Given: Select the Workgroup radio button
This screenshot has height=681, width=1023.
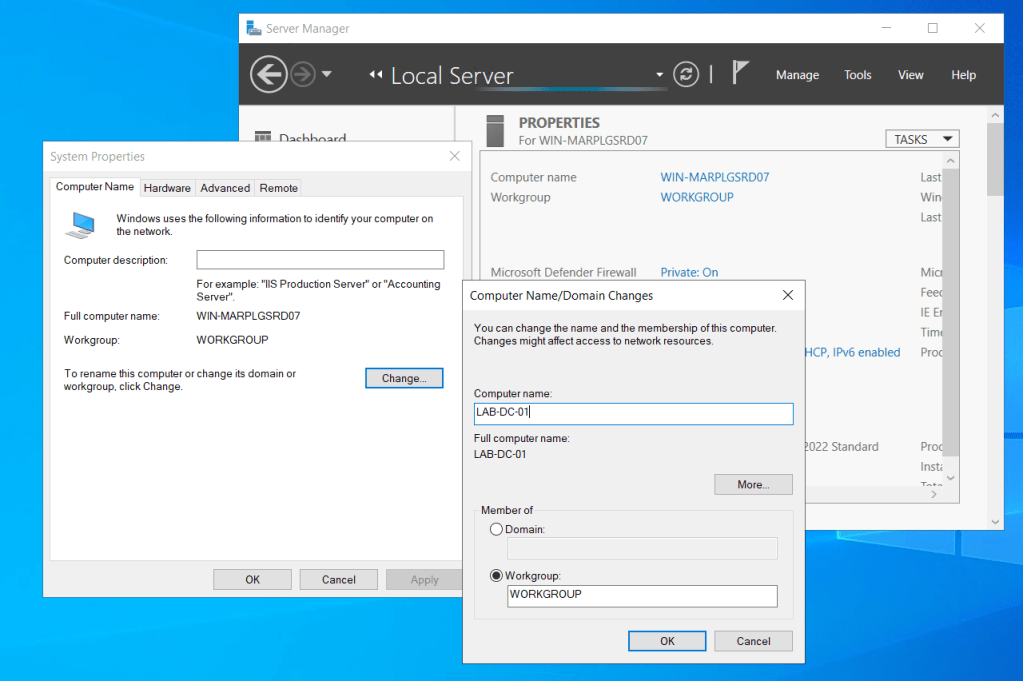Looking at the screenshot, I should tap(496, 576).
